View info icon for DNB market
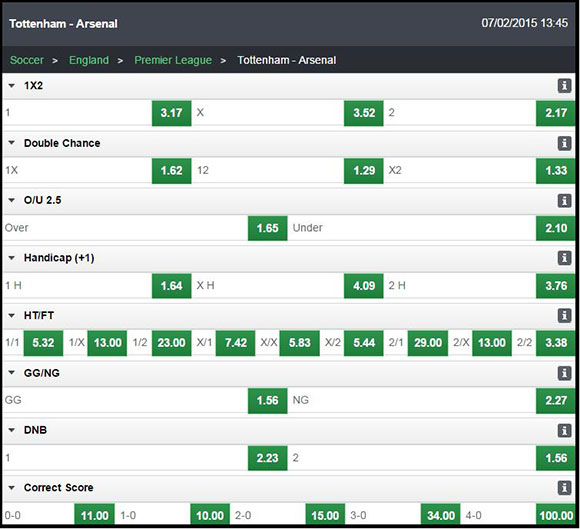 (564, 430)
